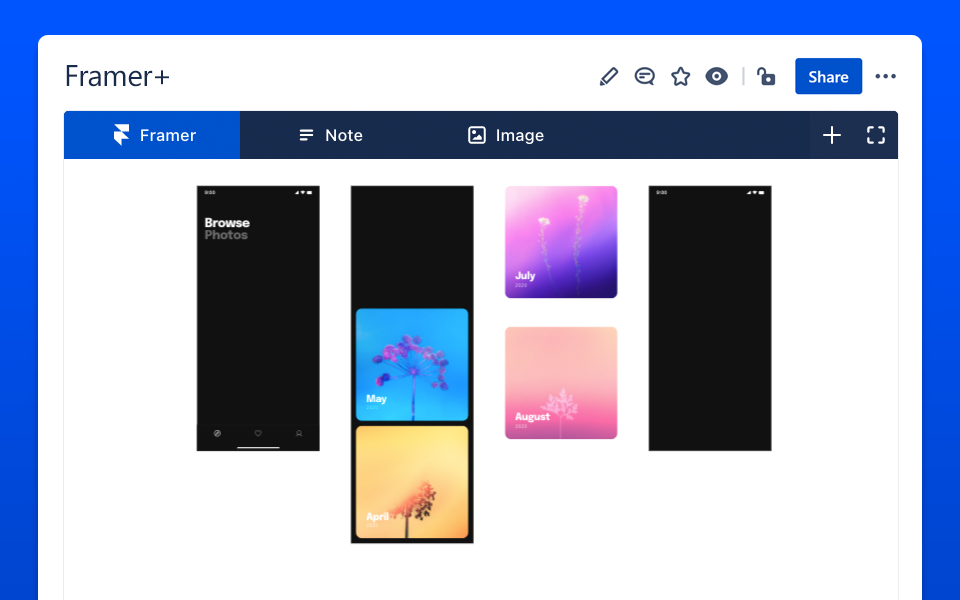
Task: Star this page as favorite
Action: tap(680, 77)
